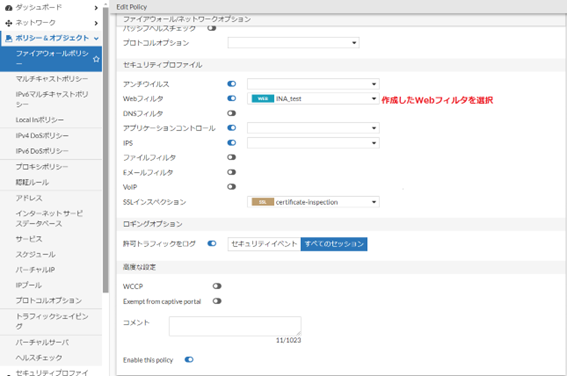Enable the WCCP switch
Viewport: 567px width, 376px height.
tap(217, 286)
